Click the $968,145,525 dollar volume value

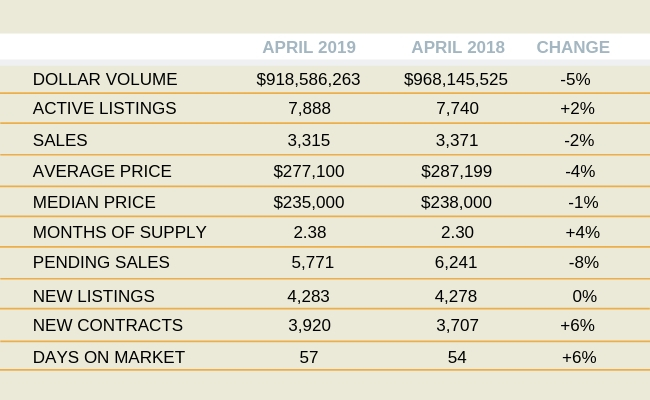pos(456,79)
